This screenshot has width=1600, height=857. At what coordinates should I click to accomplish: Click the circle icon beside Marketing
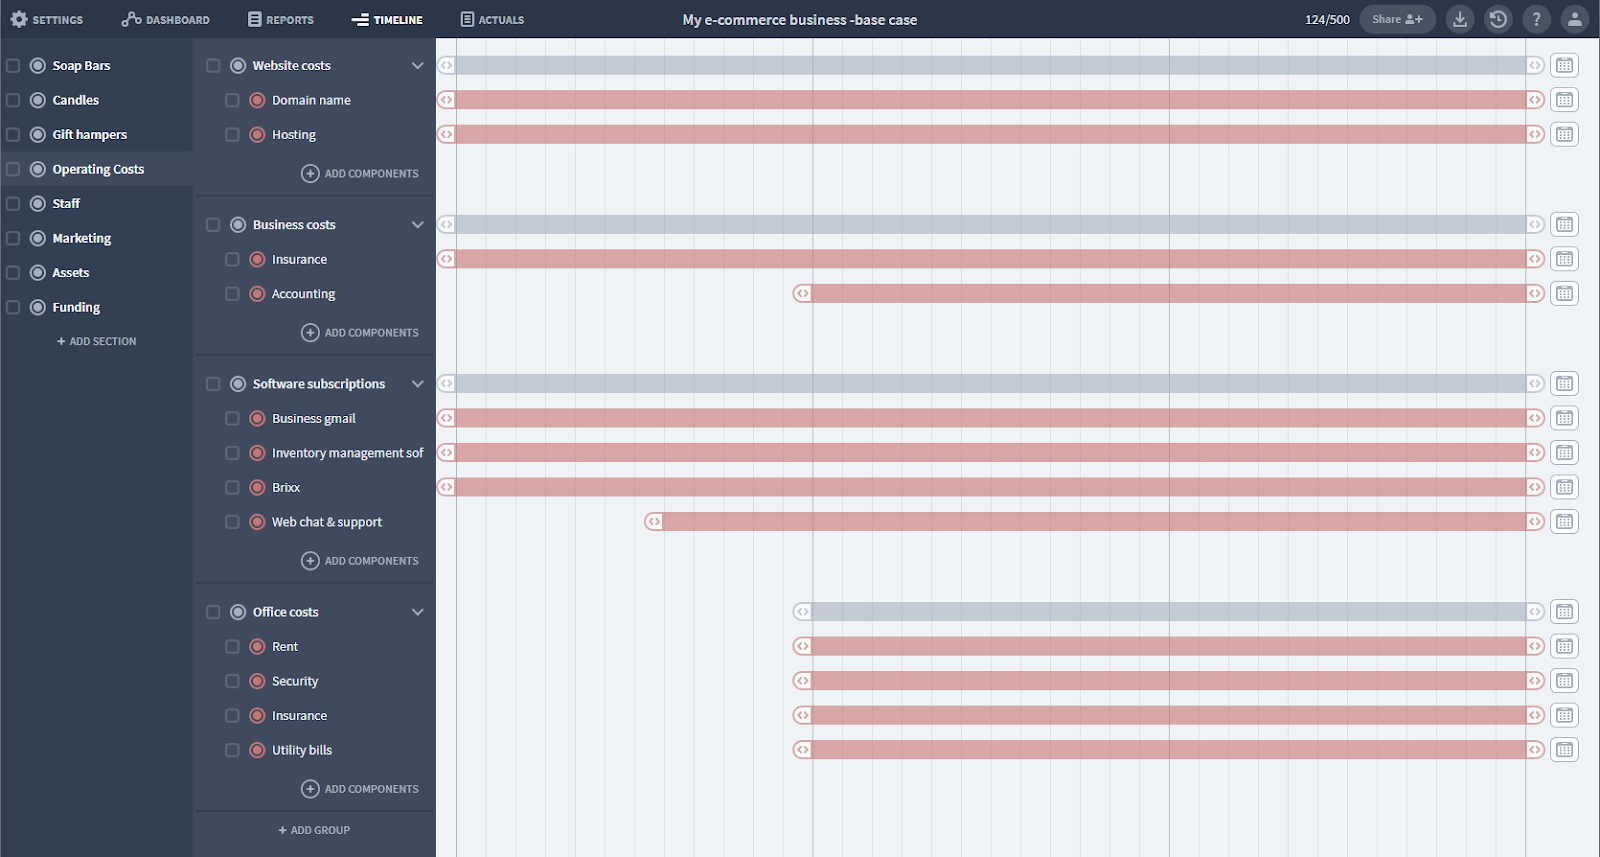pos(38,238)
